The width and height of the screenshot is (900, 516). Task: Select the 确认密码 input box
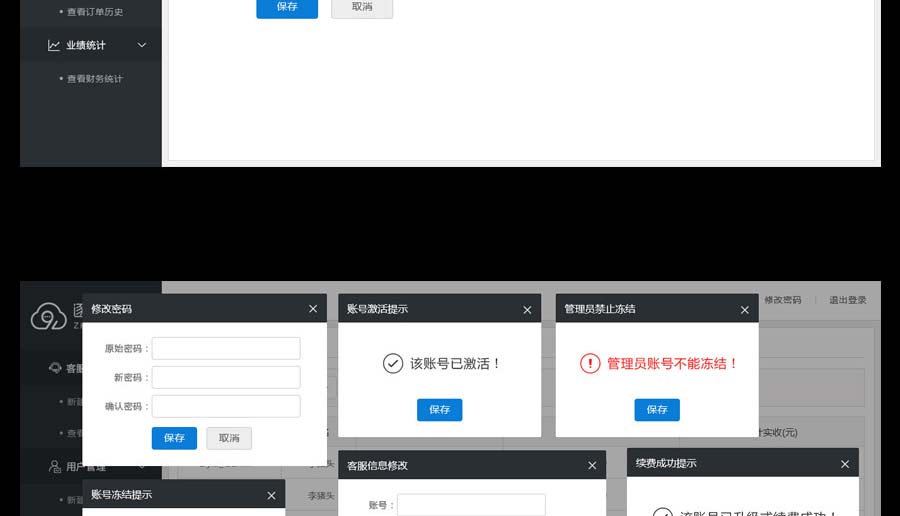(x=226, y=406)
